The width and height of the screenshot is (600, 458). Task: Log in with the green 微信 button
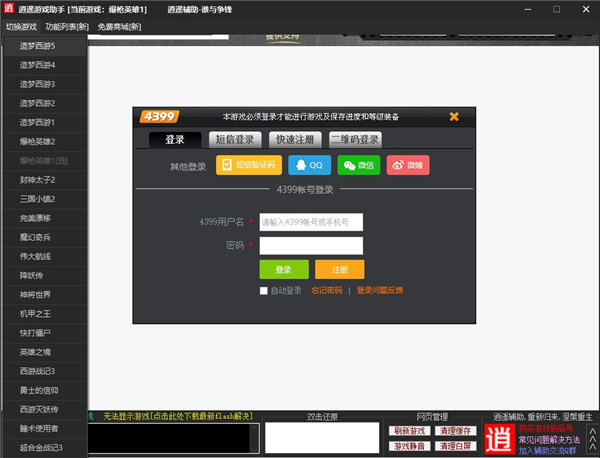(359, 165)
